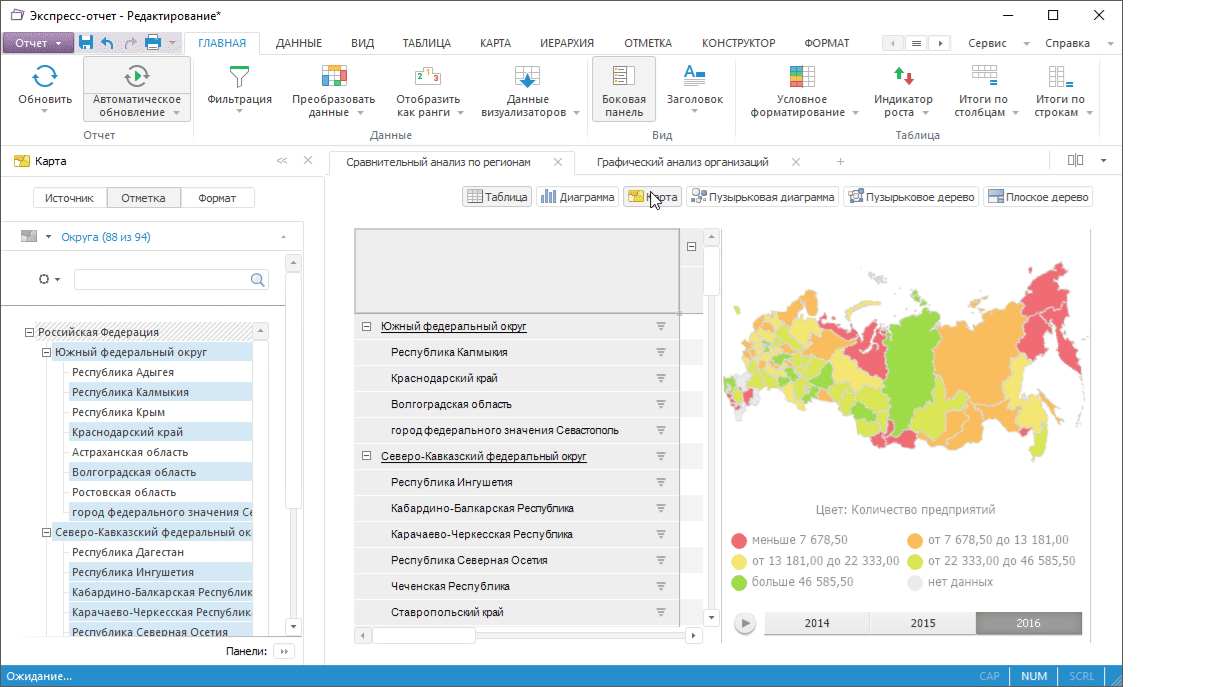Image resolution: width=1220 pixels, height=687 pixels.
Task: Collapse Южный федеральный округ tree node
Action: 46,352
